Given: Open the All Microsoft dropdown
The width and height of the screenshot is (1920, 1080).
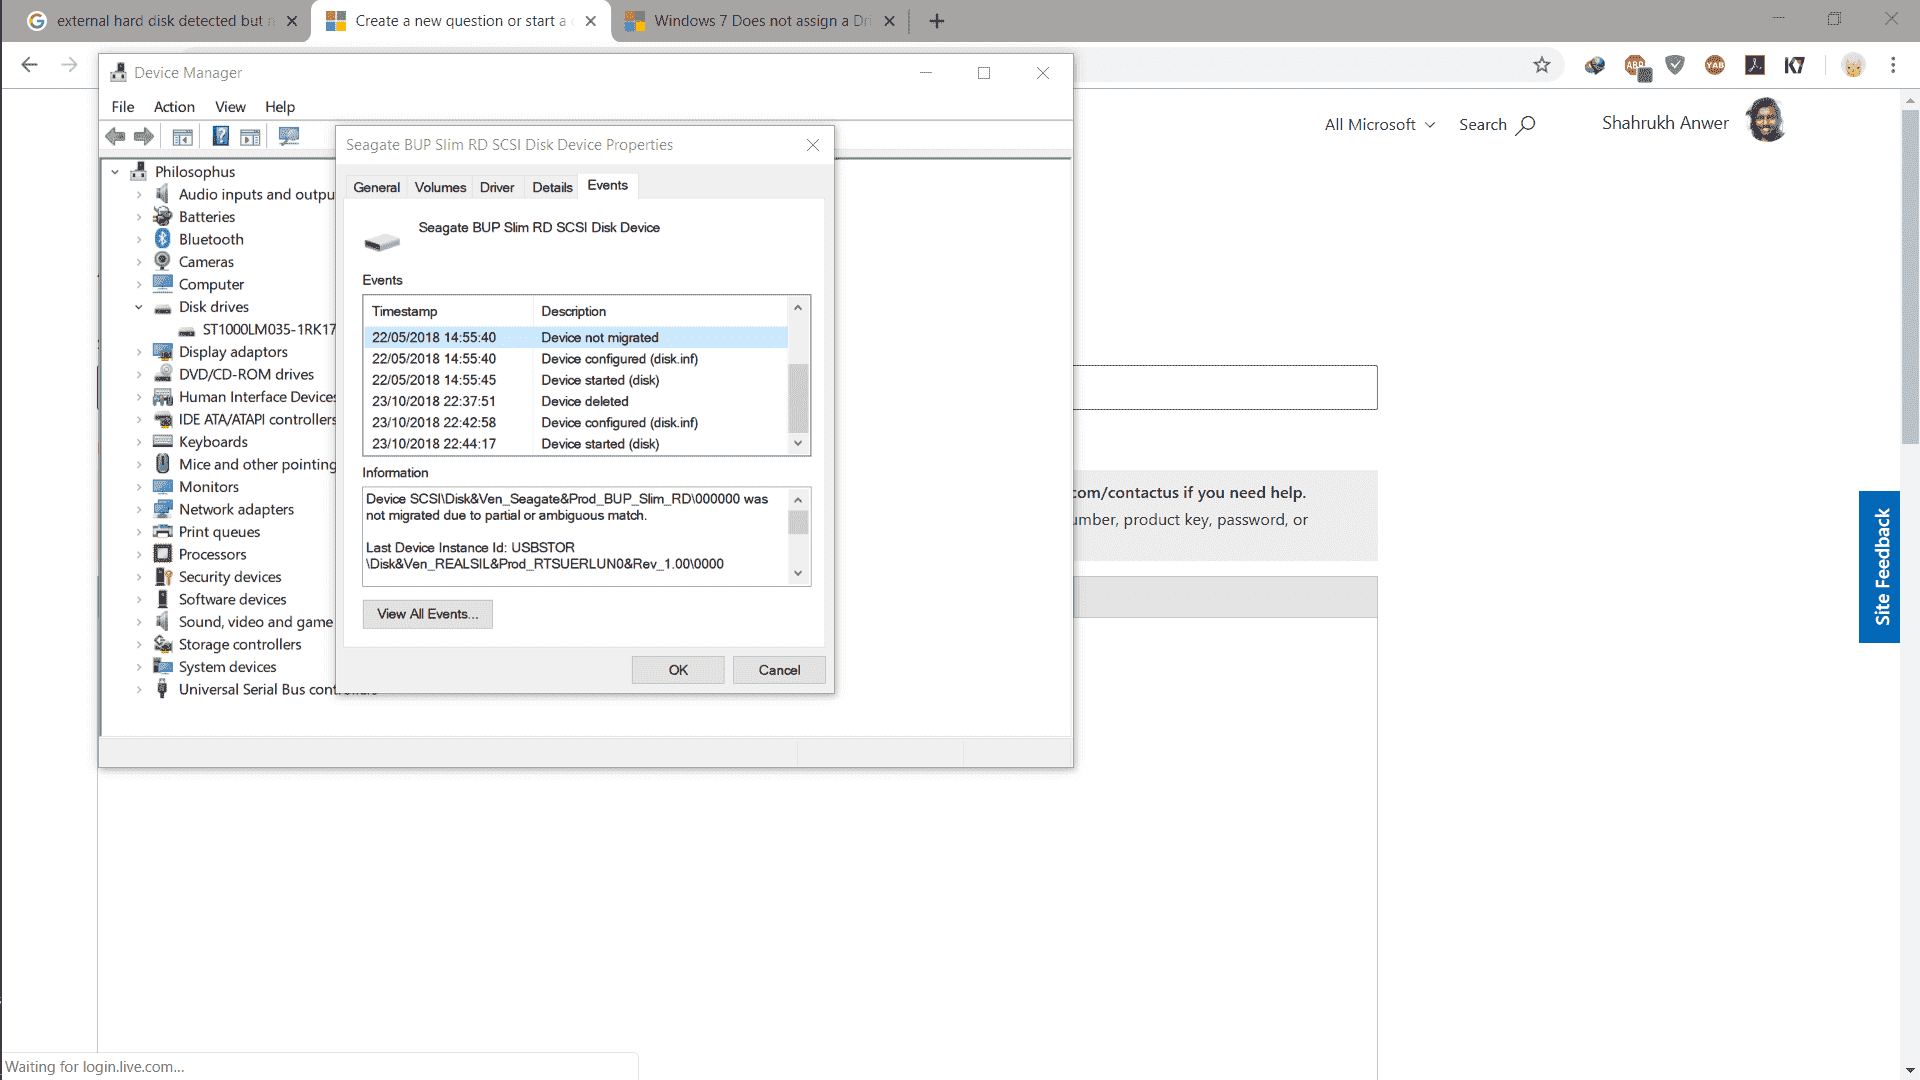Looking at the screenshot, I should (1379, 125).
